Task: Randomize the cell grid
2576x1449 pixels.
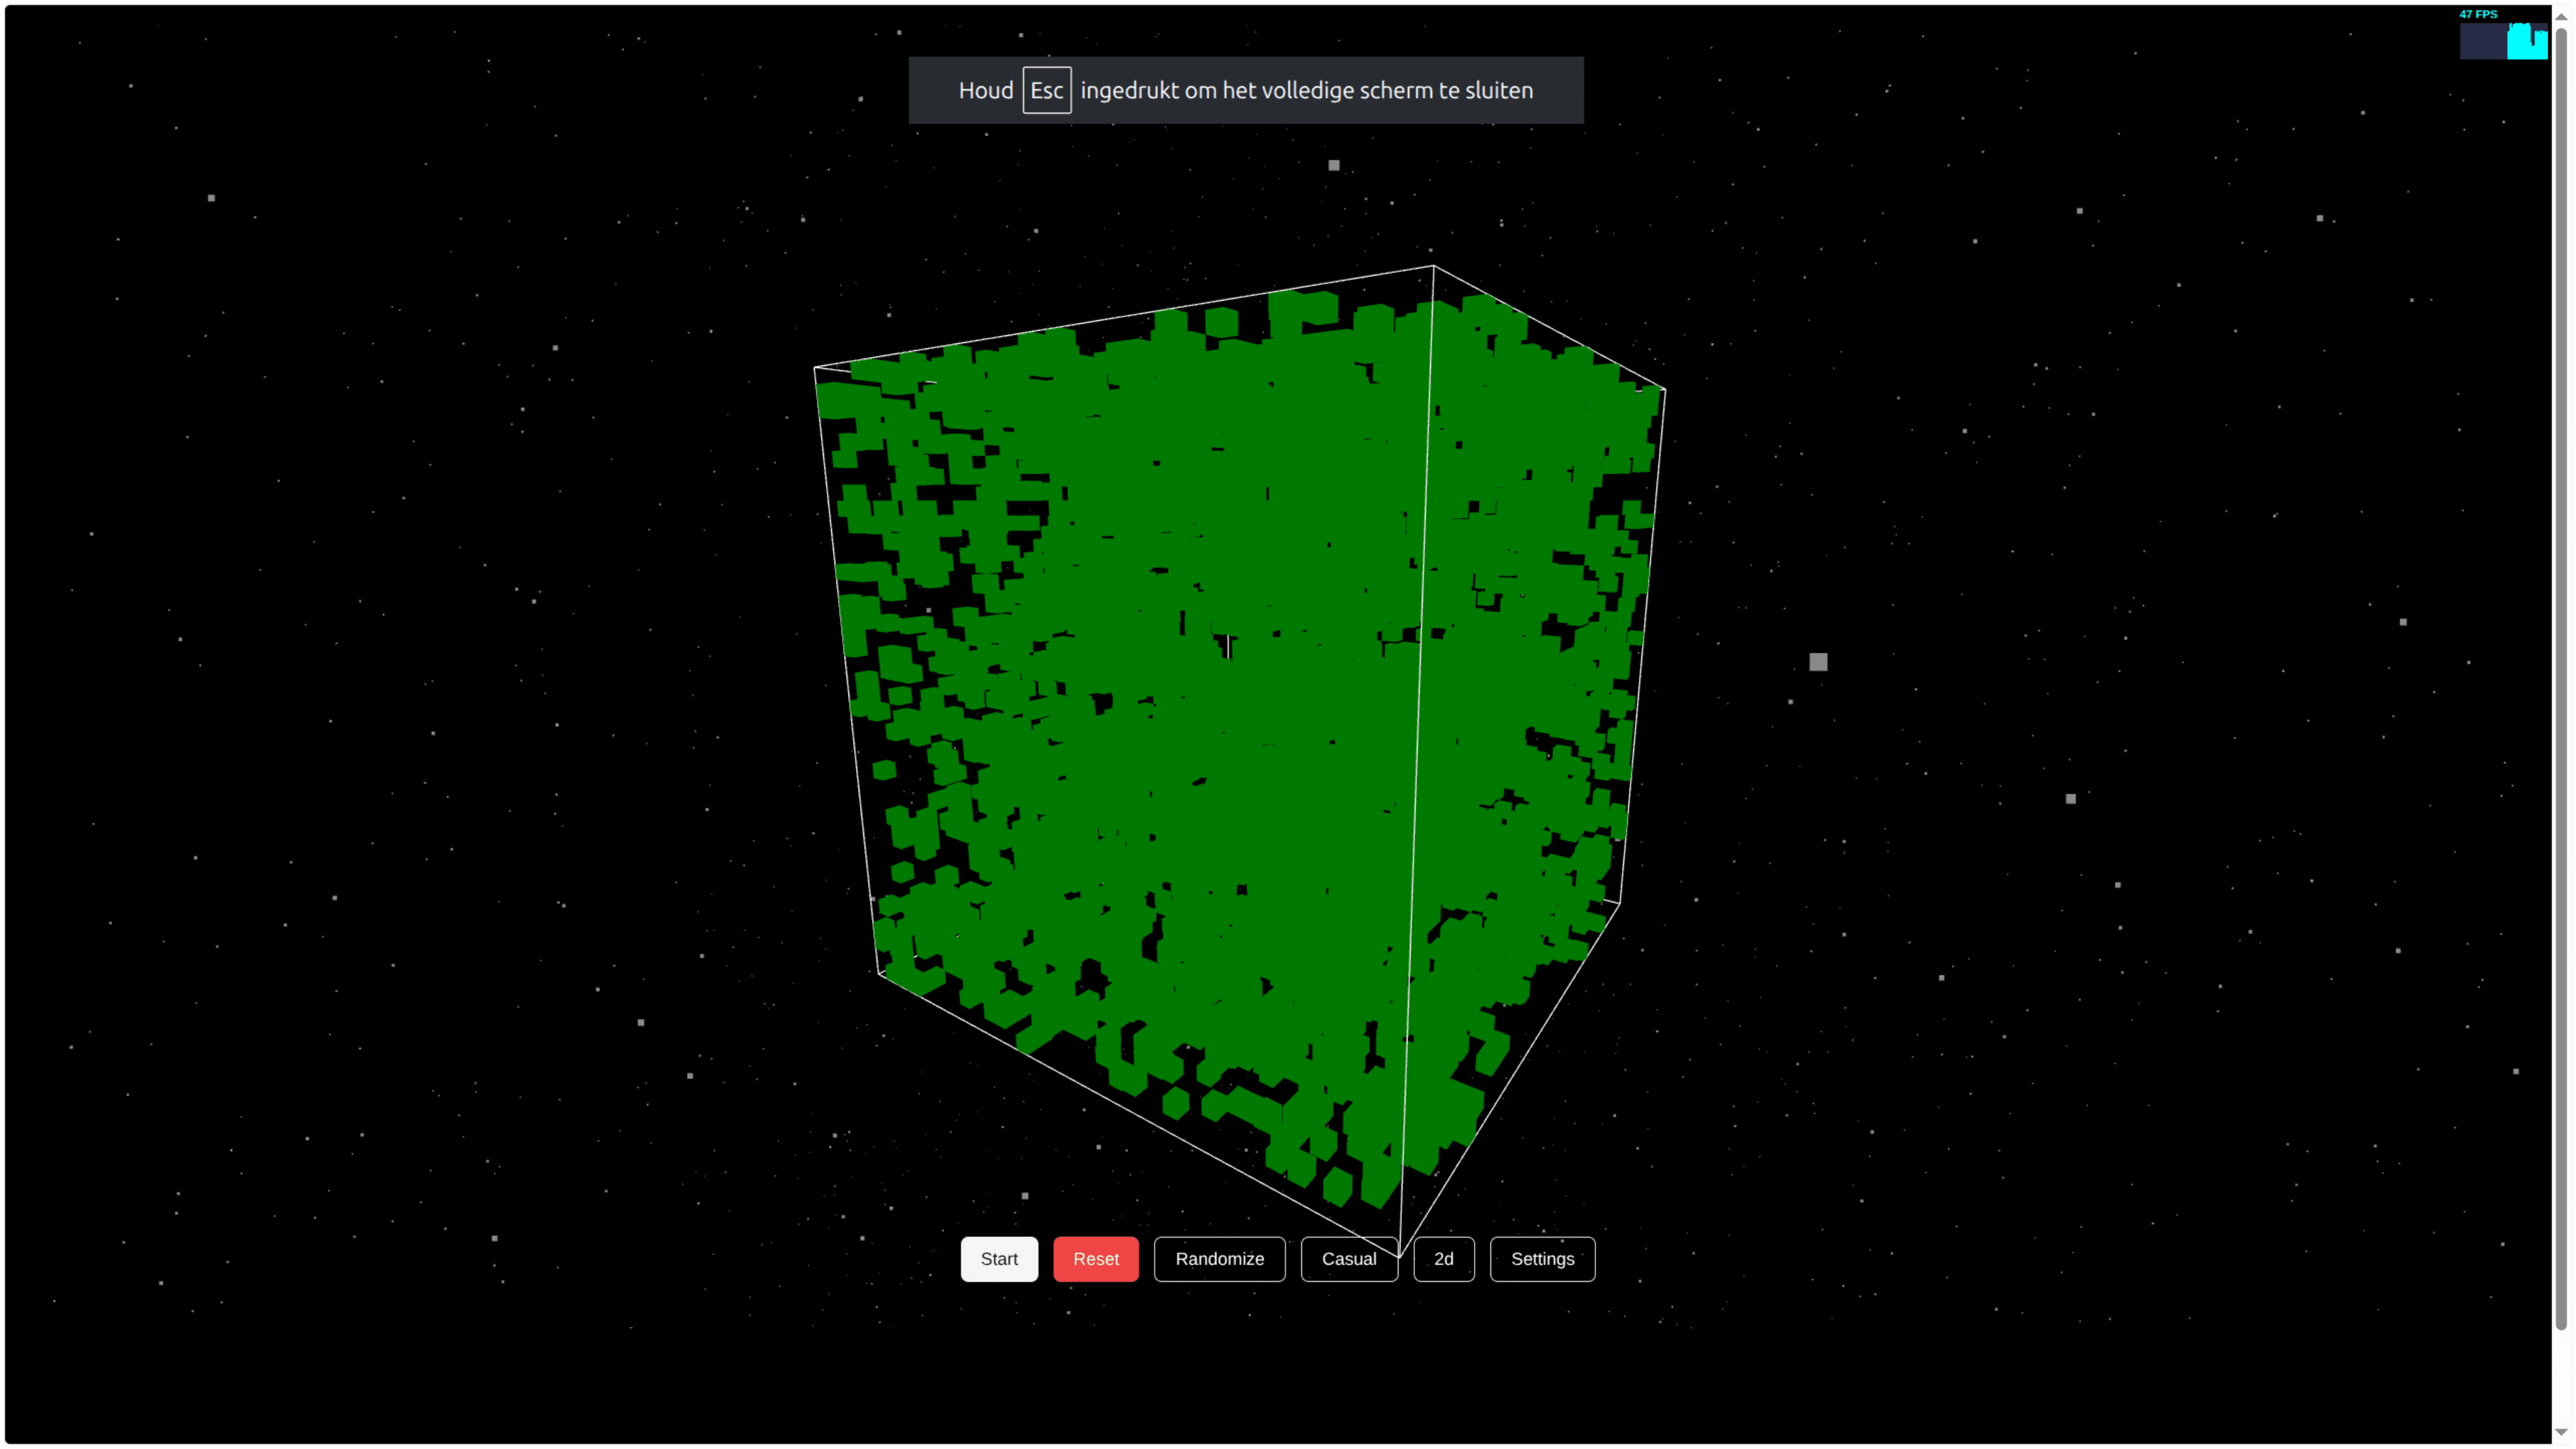Action: pos(1219,1259)
